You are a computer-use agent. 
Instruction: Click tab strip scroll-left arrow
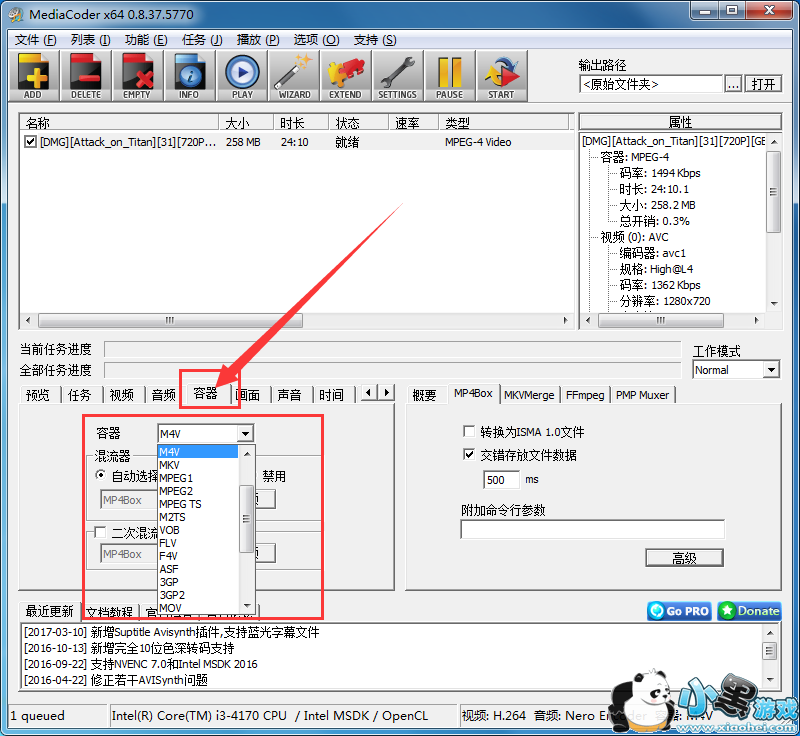click(x=369, y=393)
